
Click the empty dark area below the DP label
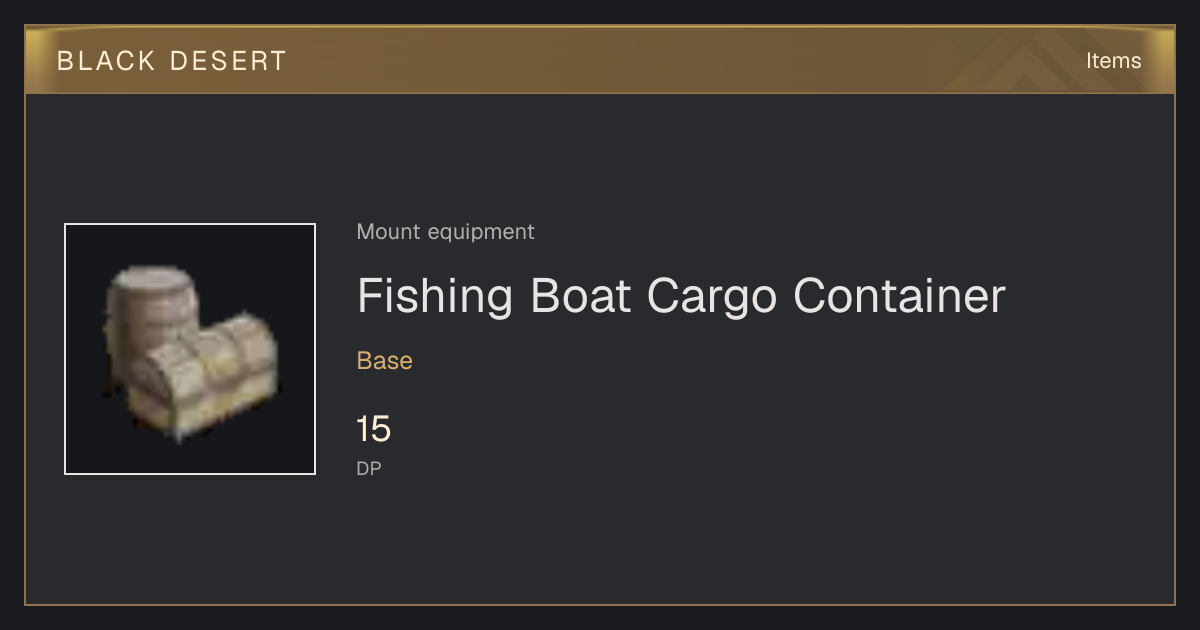600,545
